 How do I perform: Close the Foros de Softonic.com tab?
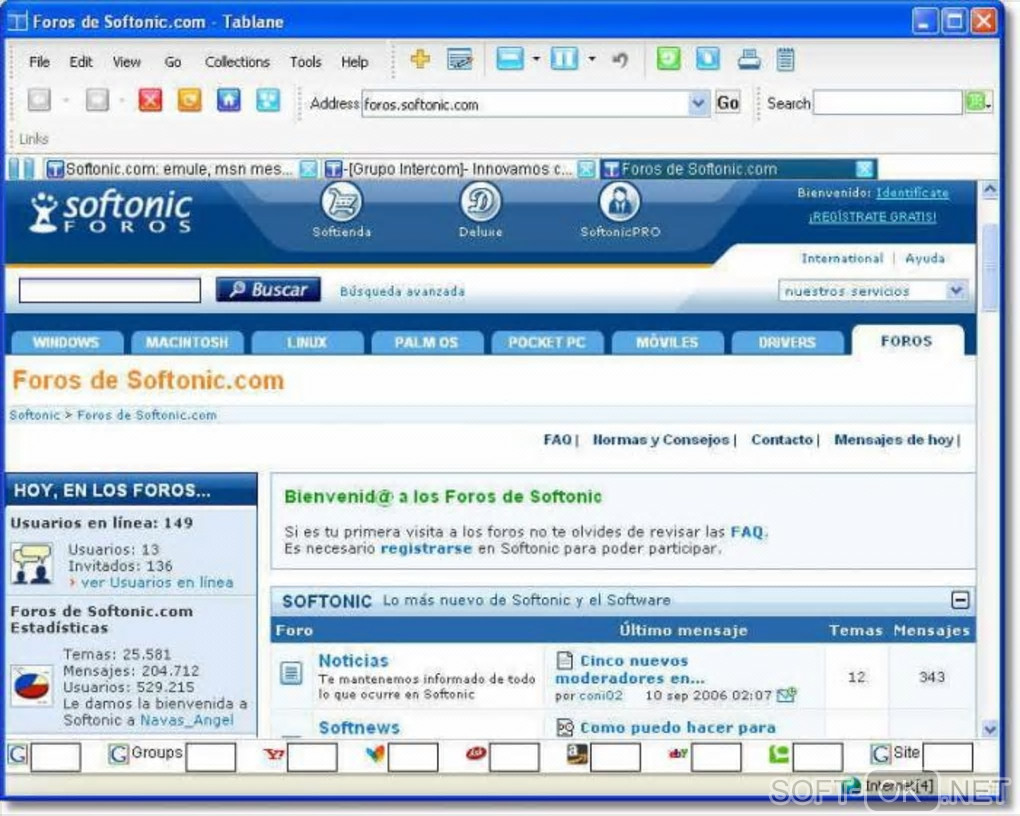(865, 169)
